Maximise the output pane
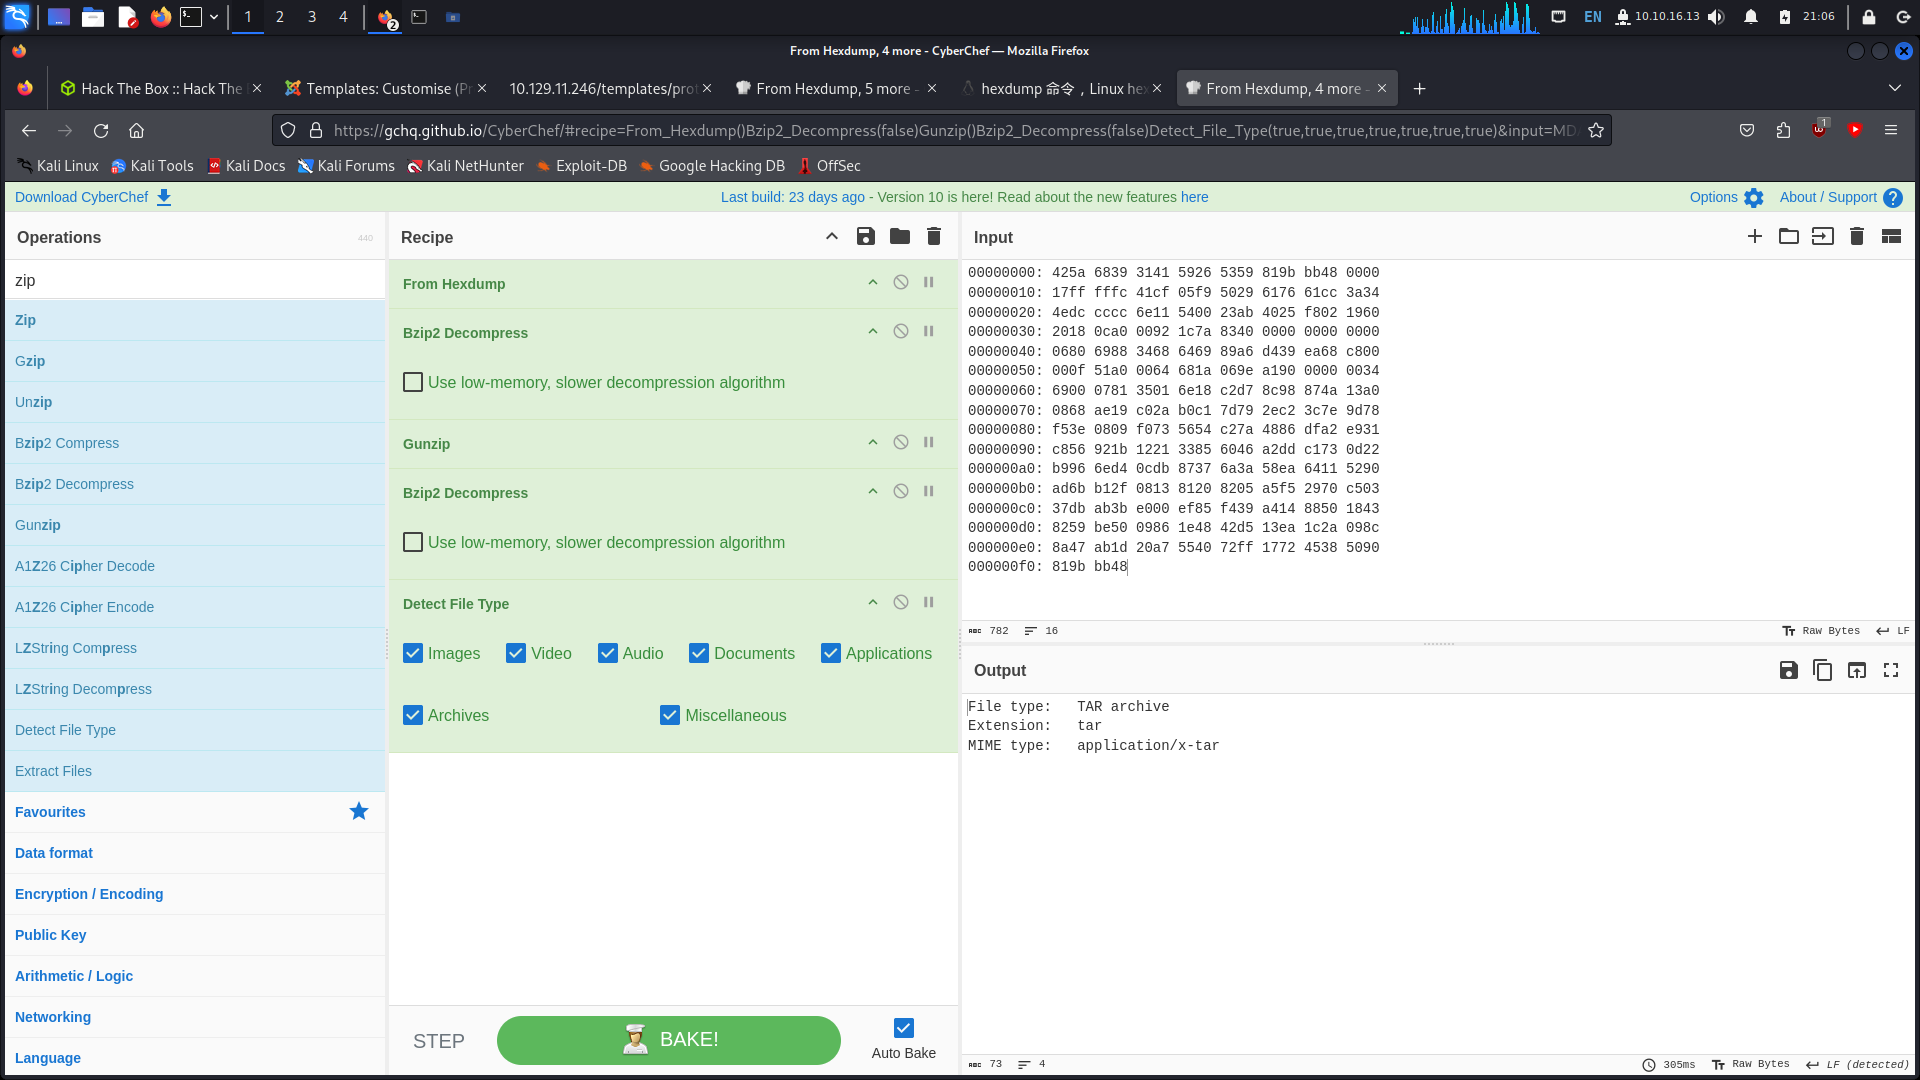This screenshot has height=1080, width=1920. point(1891,670)
